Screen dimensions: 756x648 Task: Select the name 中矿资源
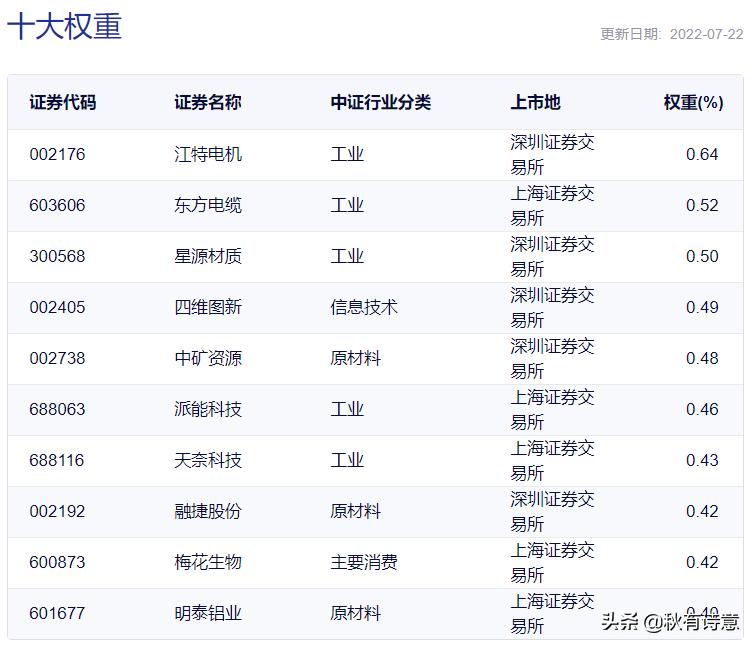tap(208, 359)
